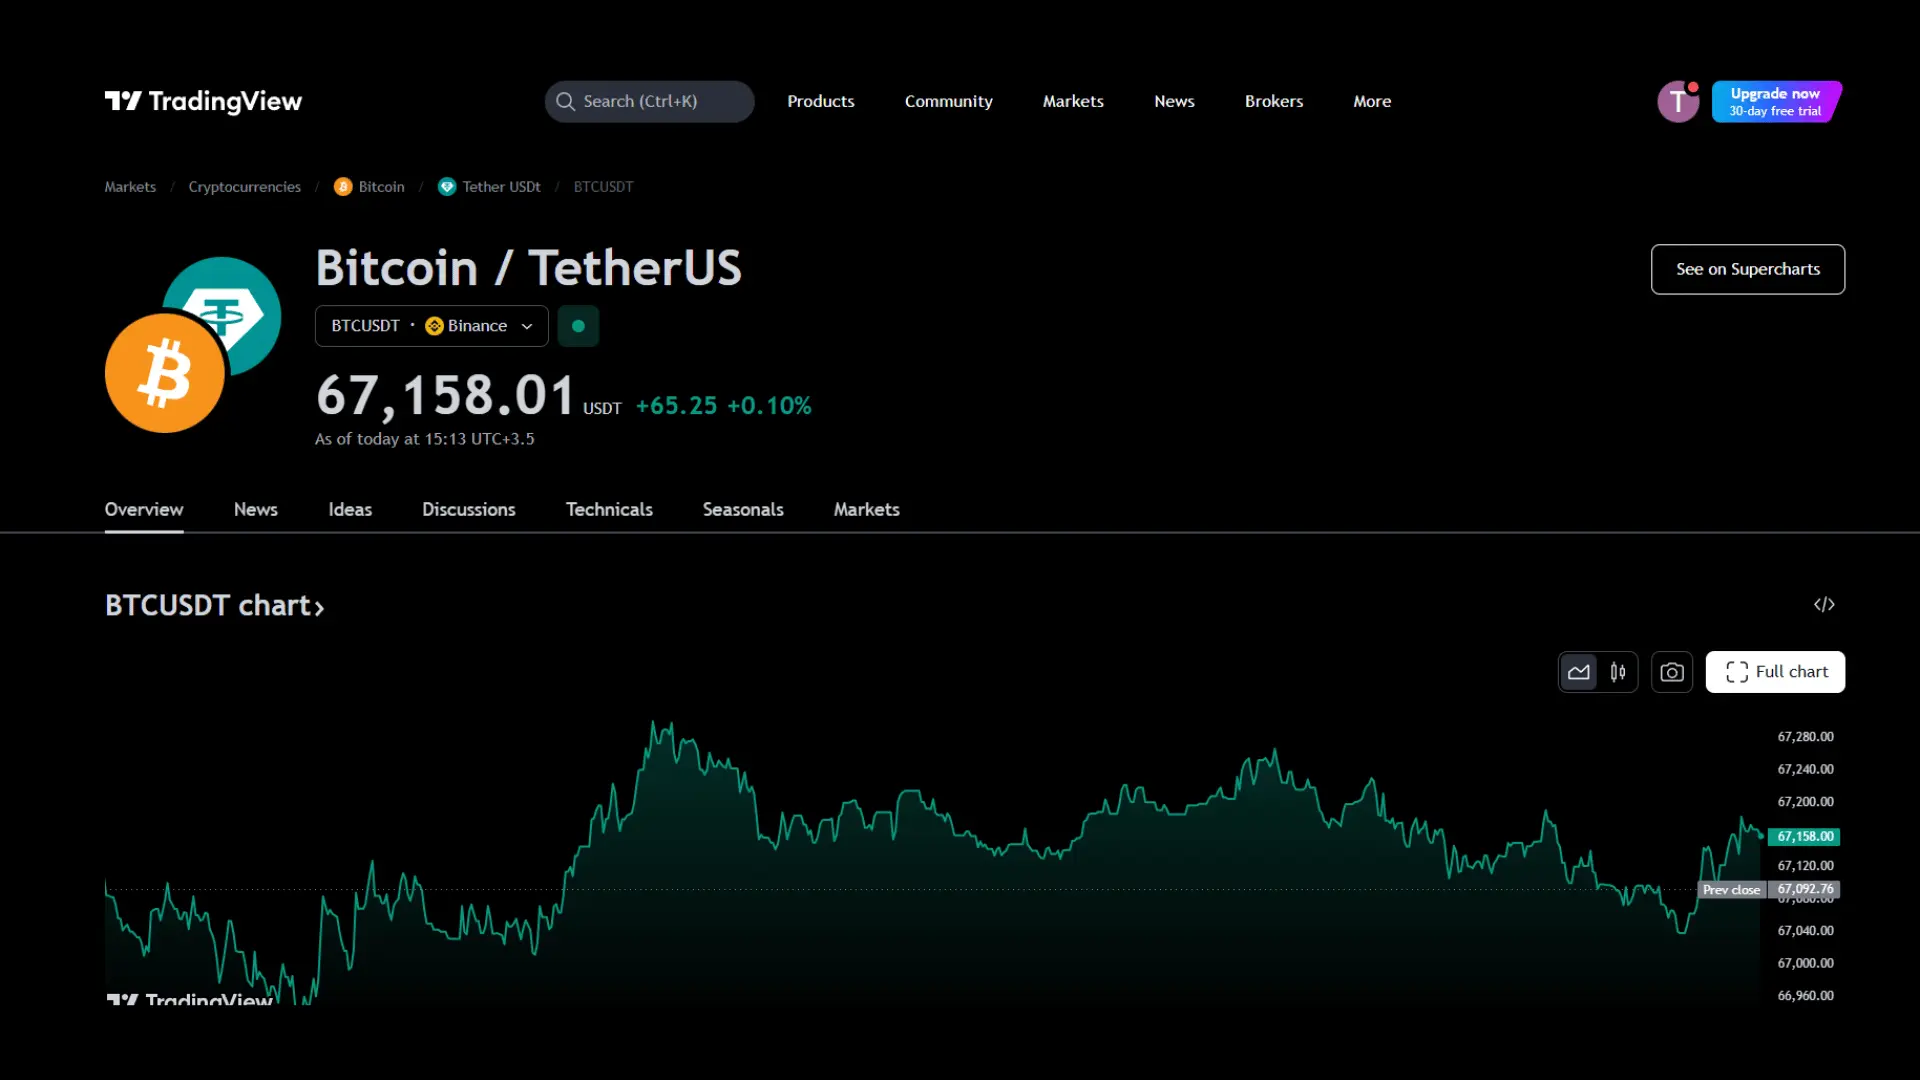Open the Brokers menu
The width and height of the screenshot is (1920, 1080).
1274,101
